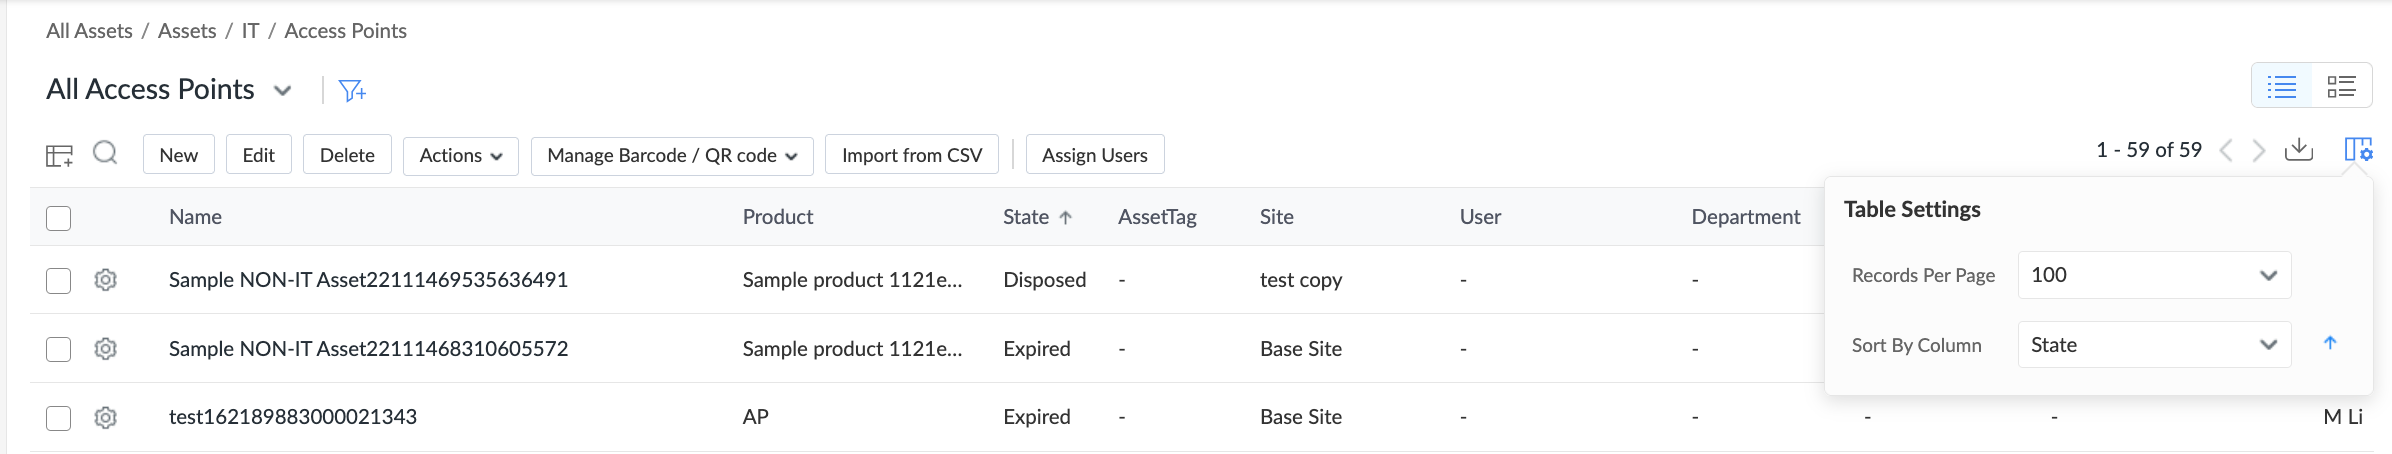Sort by the State column header
The width and height of the screenshot is (2392, 454).
1026,217
